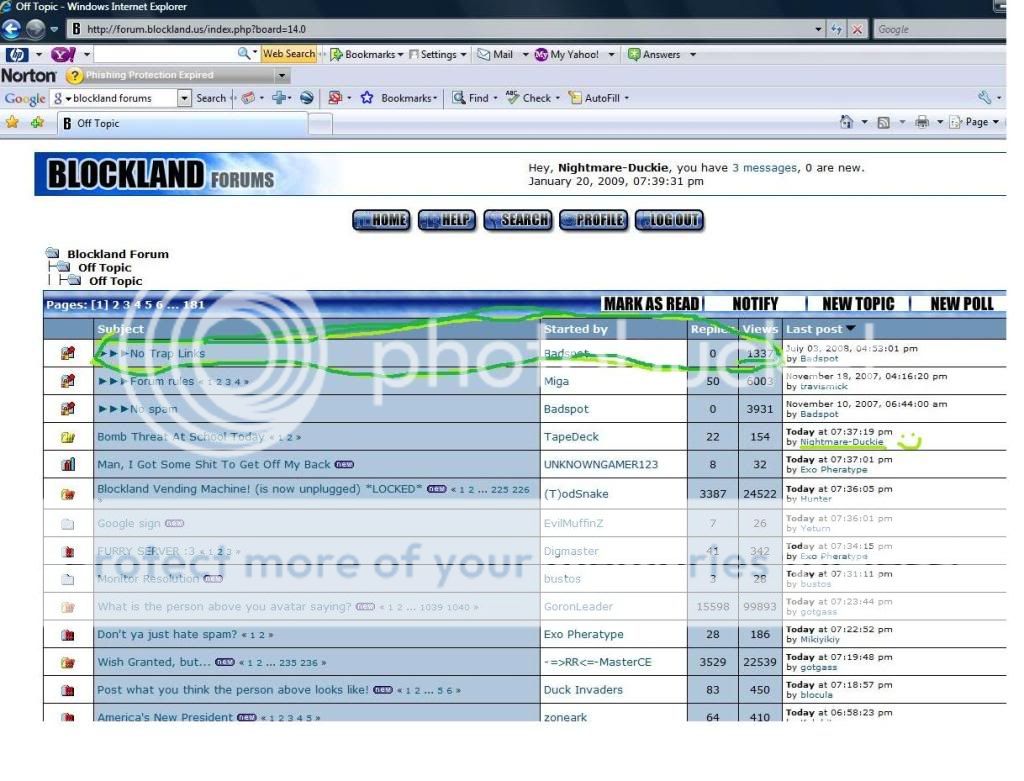Select the Off Topic browser tab
Viewport: 1024px width, 781px height.
point(184,123)
